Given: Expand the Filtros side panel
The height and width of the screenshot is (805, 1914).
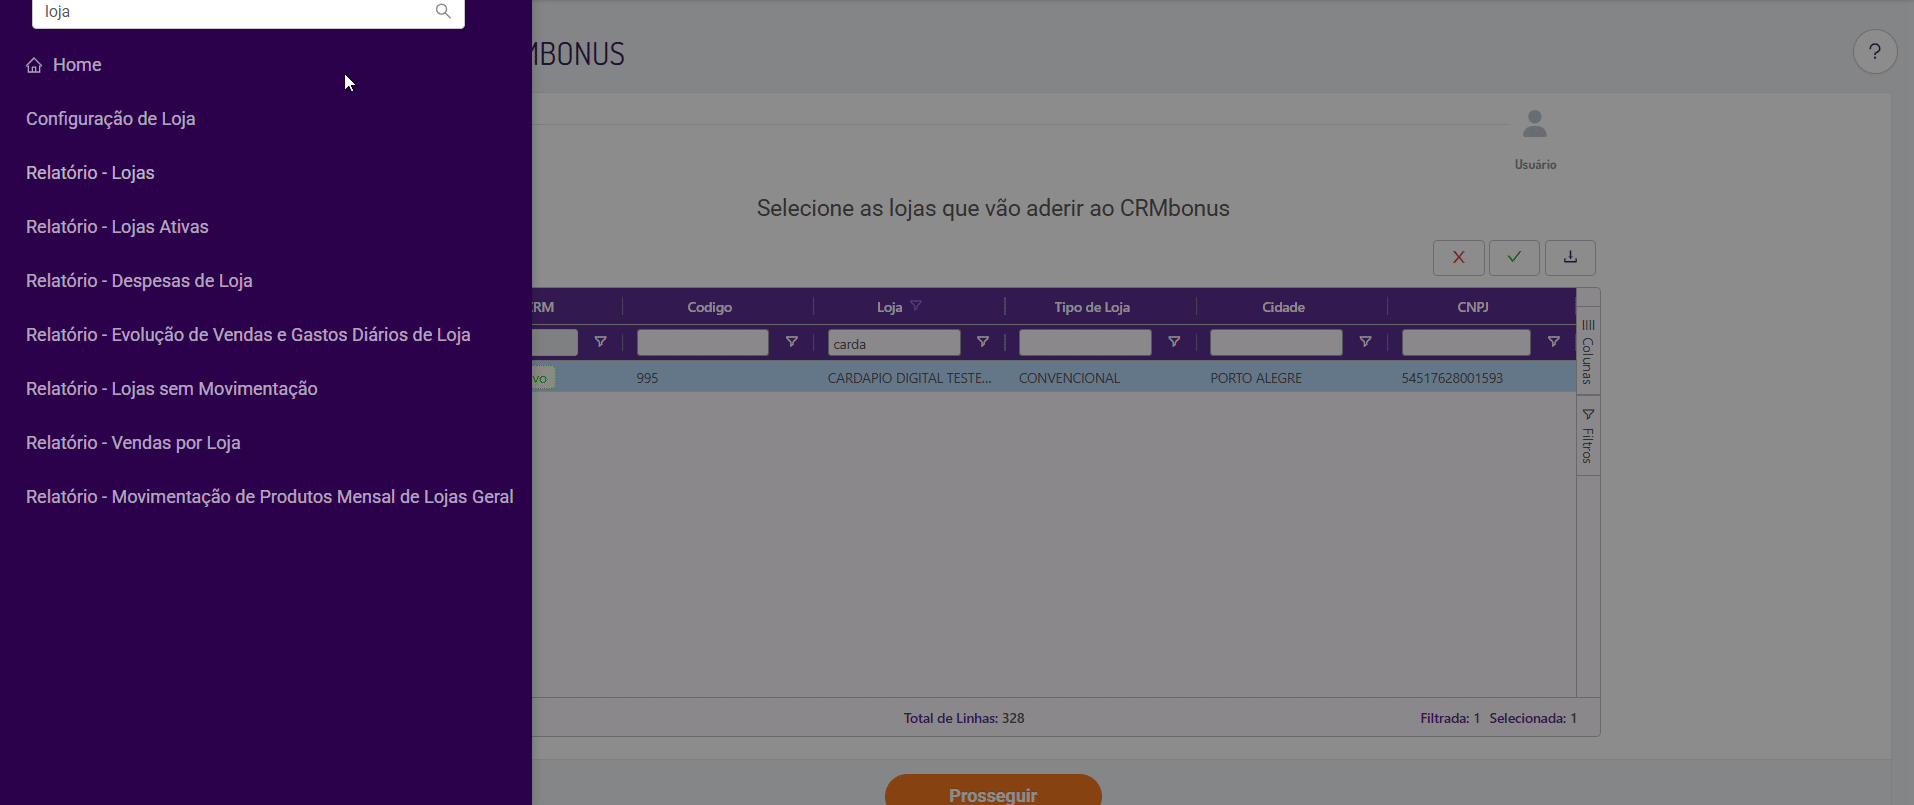Looking at the screenshot, I should coord(1588,436).
